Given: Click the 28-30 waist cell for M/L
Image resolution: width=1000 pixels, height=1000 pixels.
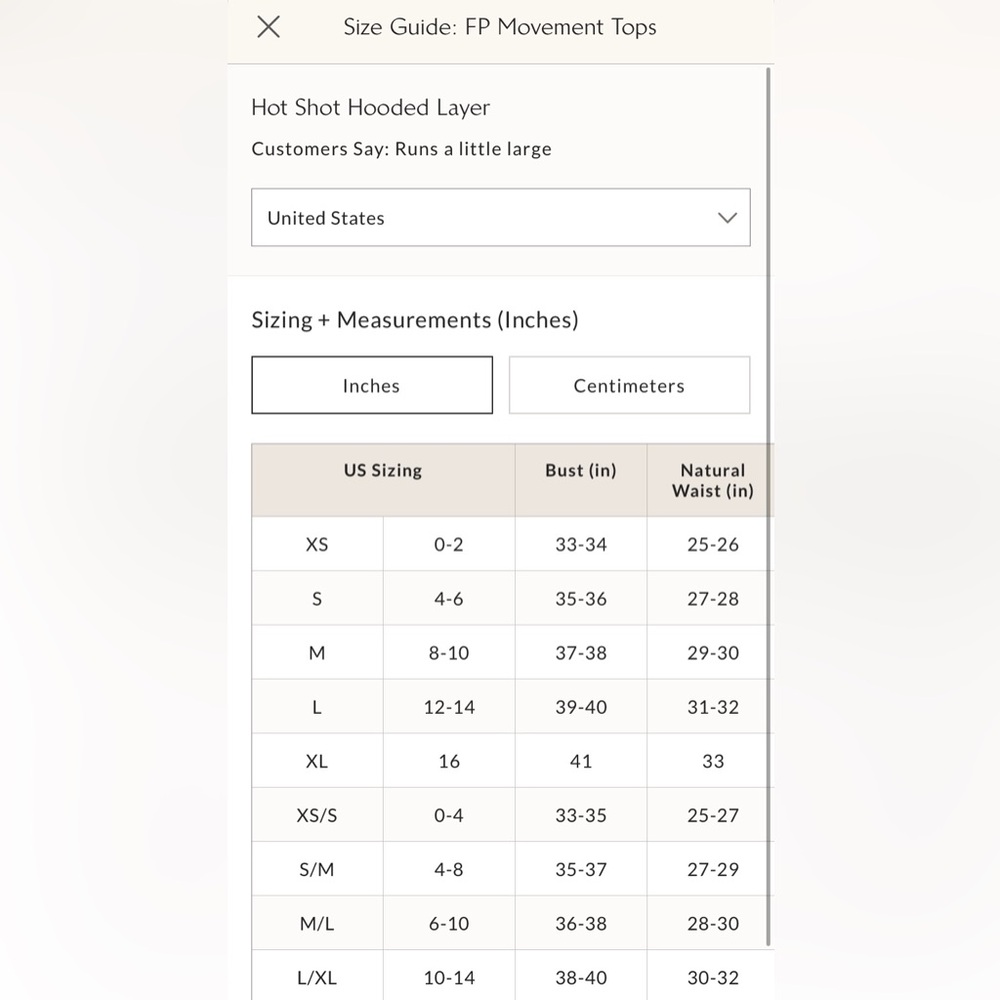Looking at the screenshot, I should coord(712,923).
